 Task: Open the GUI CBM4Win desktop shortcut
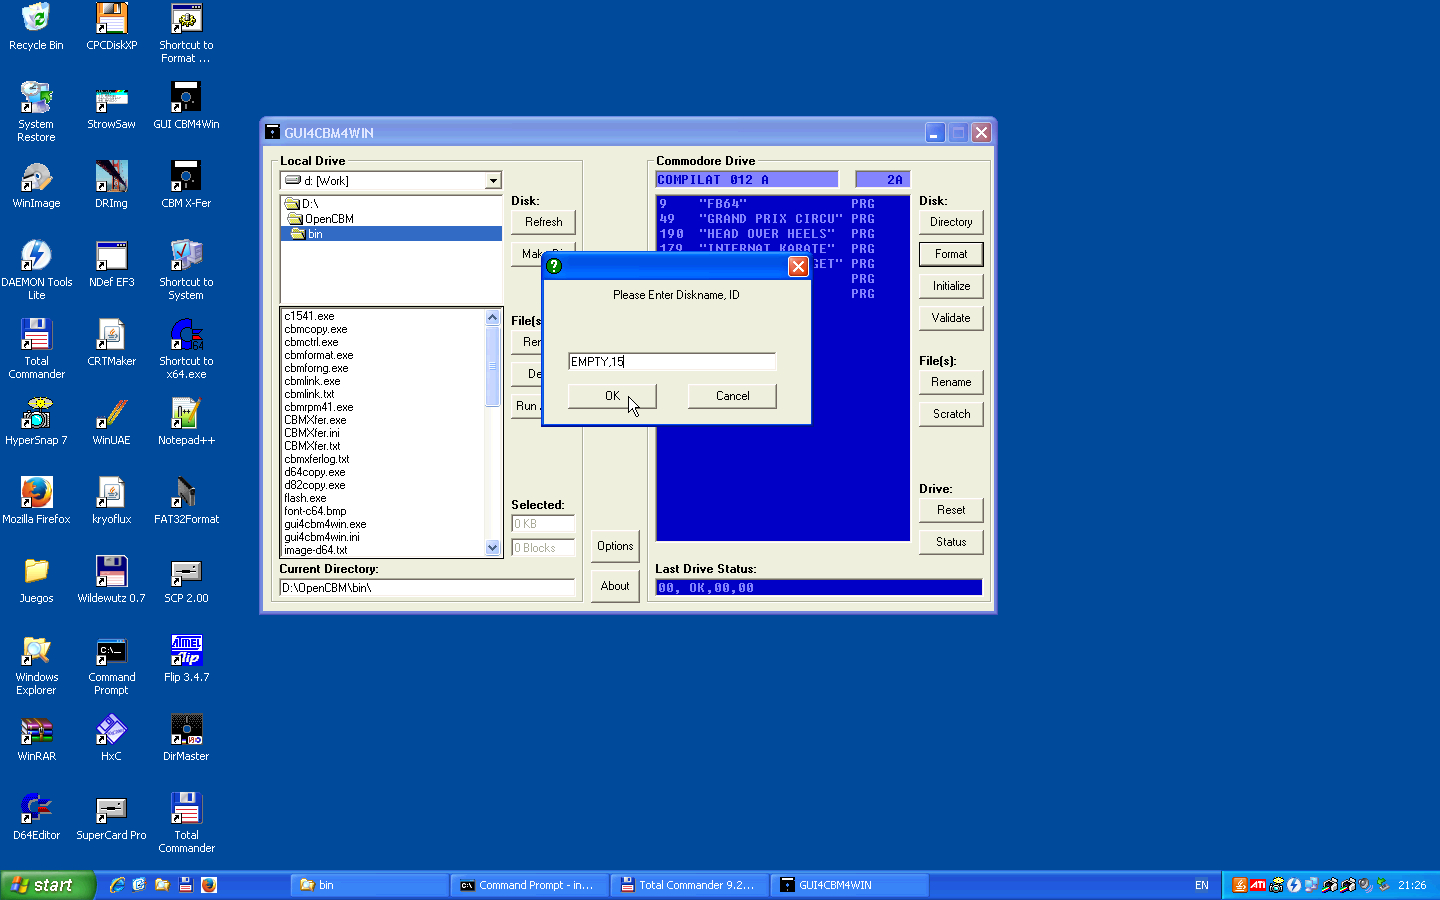coord(186,106)
